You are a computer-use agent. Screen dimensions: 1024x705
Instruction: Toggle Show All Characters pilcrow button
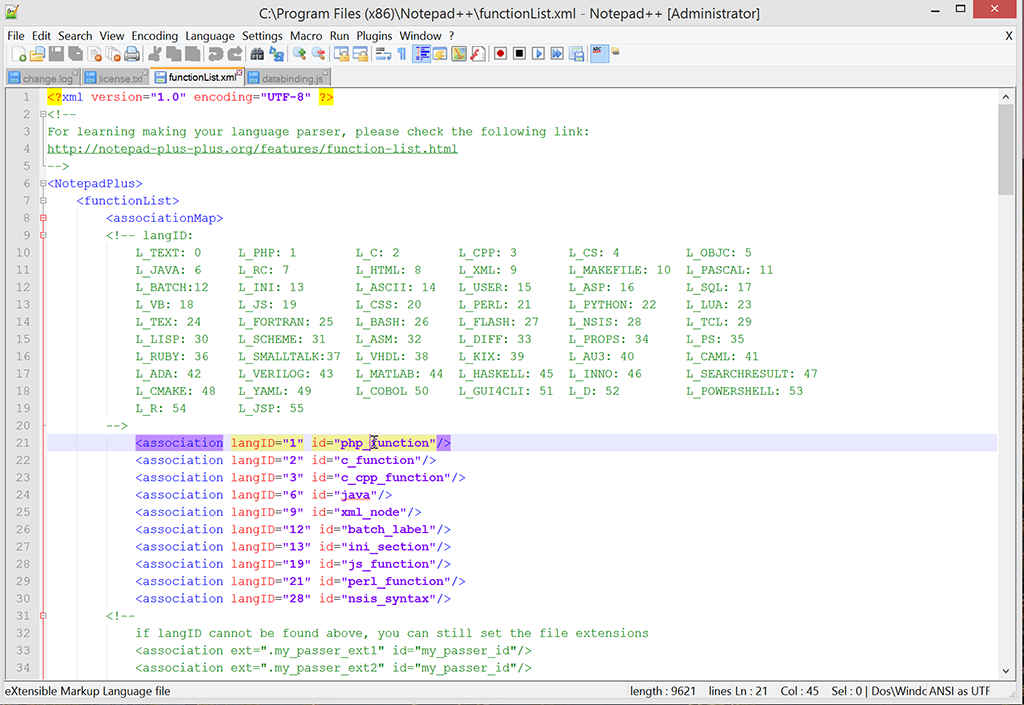click(401, 54)
